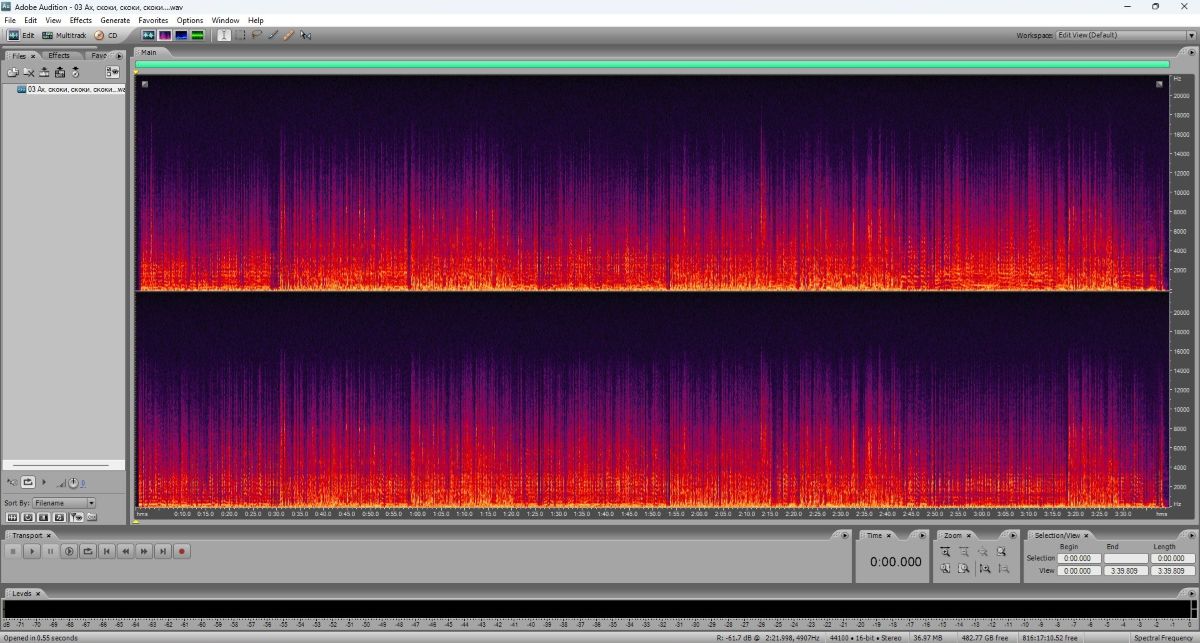
Task: Toggle Full Paths display button
Action: [x=91, y=517]
